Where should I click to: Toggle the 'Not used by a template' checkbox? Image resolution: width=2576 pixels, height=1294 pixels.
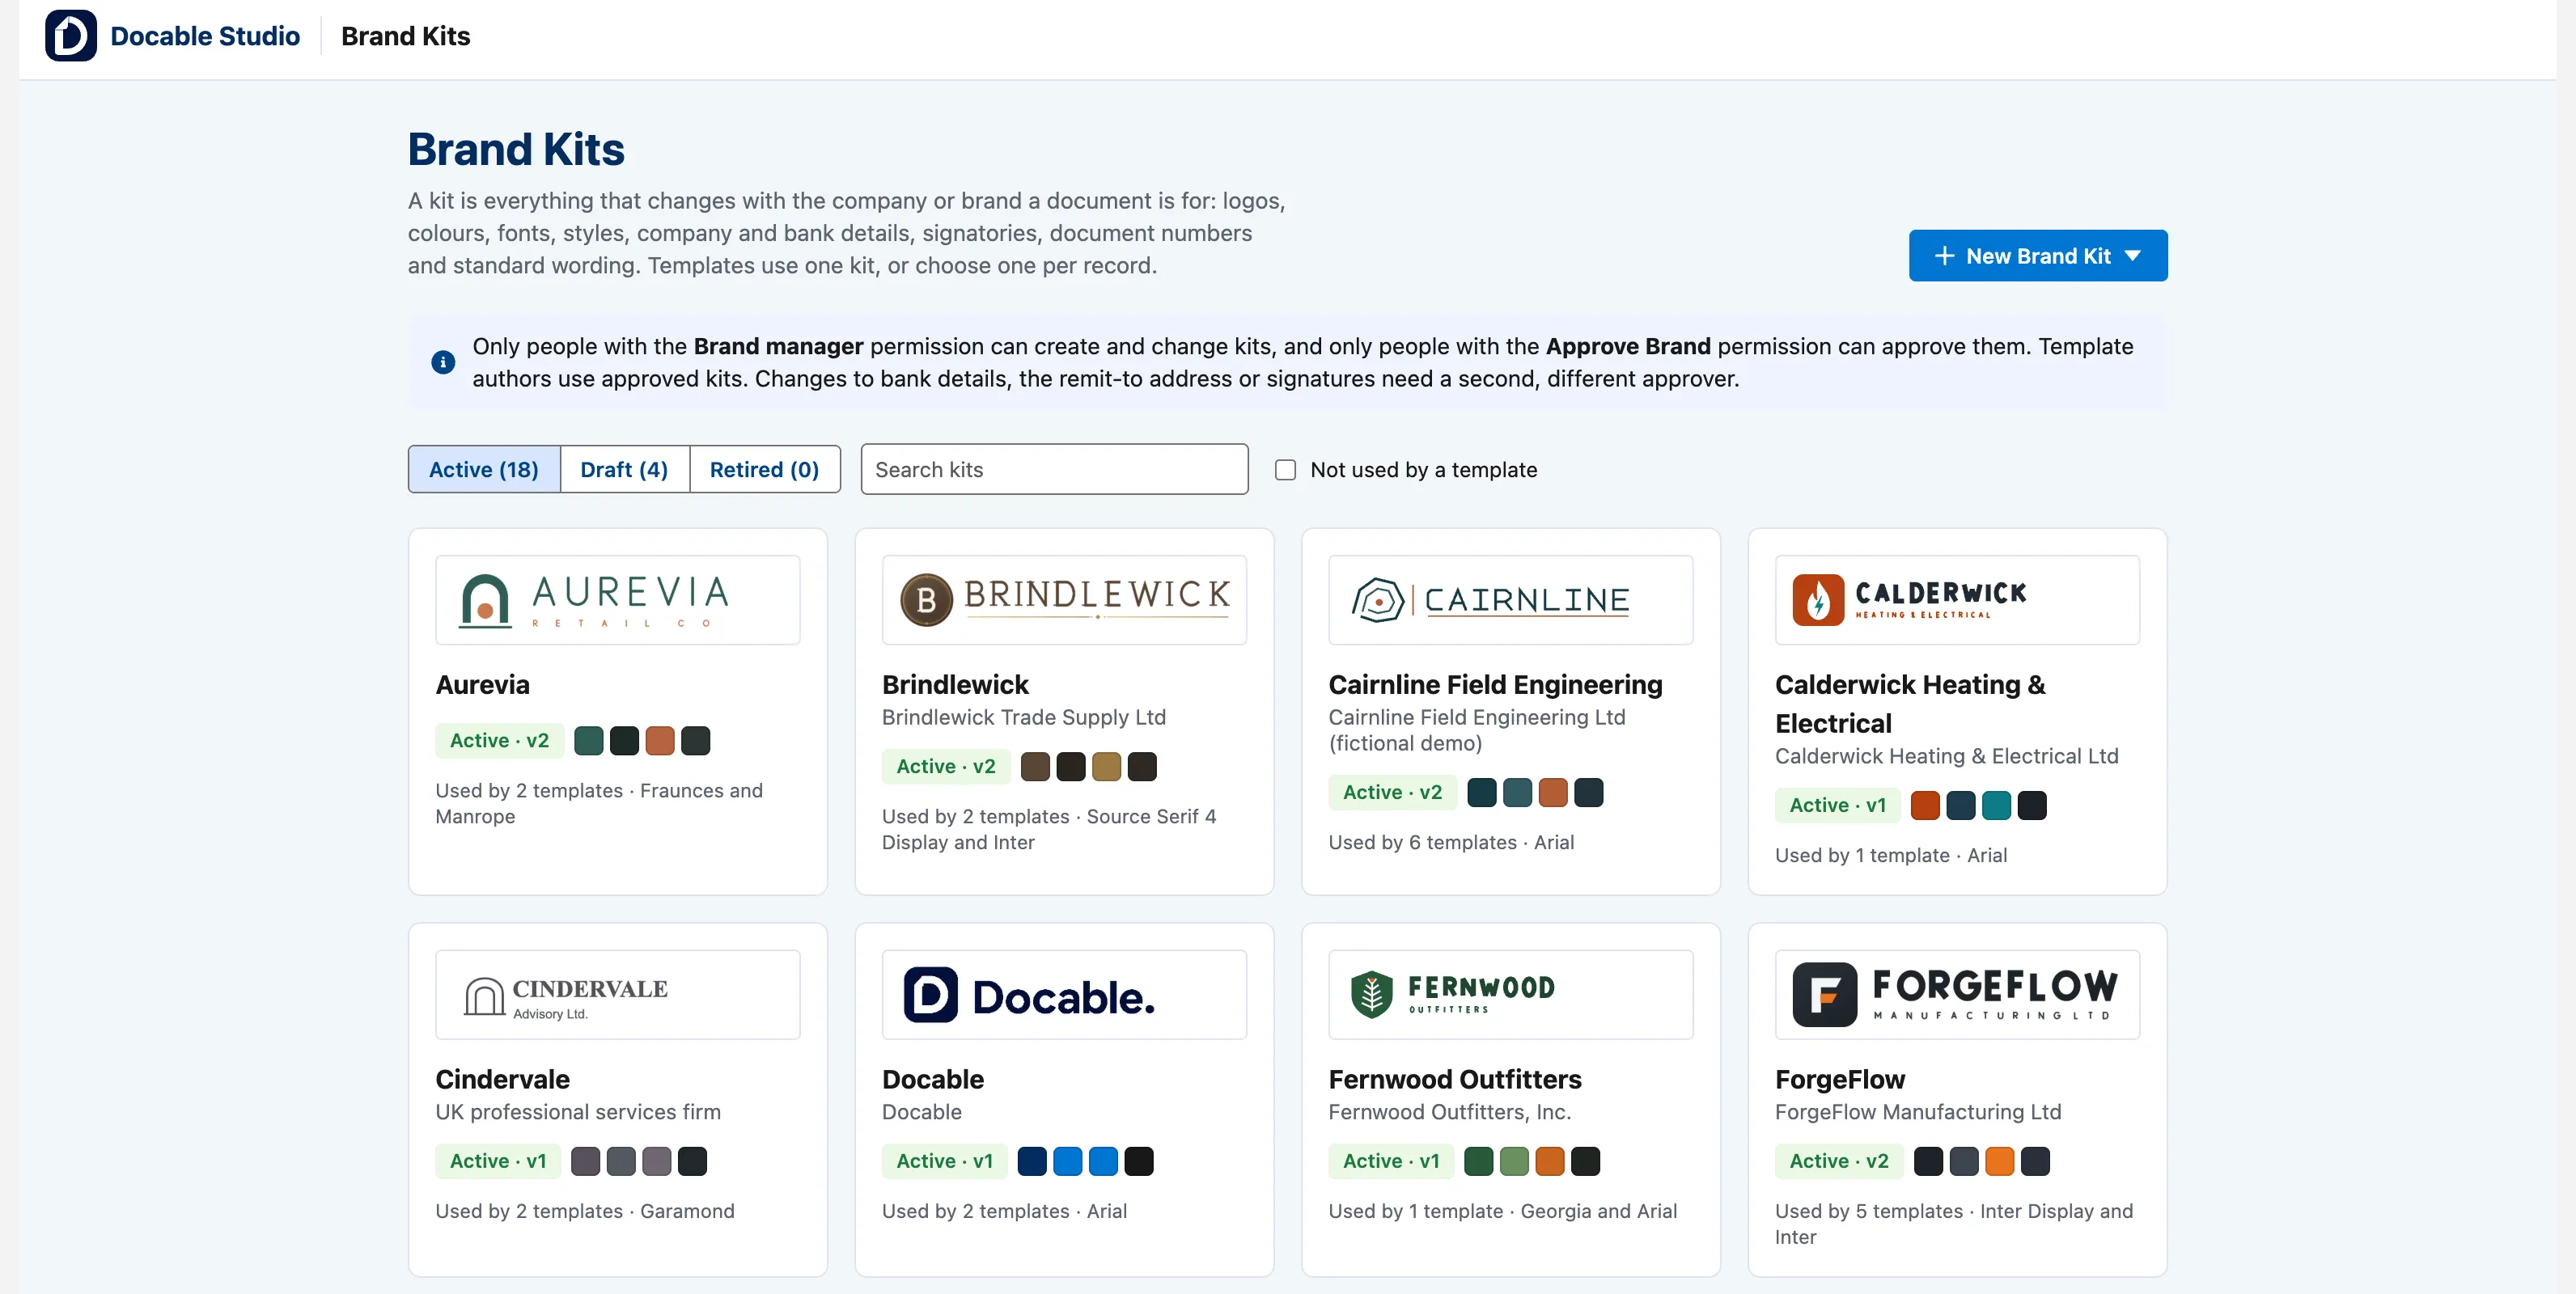(1285, 470)
